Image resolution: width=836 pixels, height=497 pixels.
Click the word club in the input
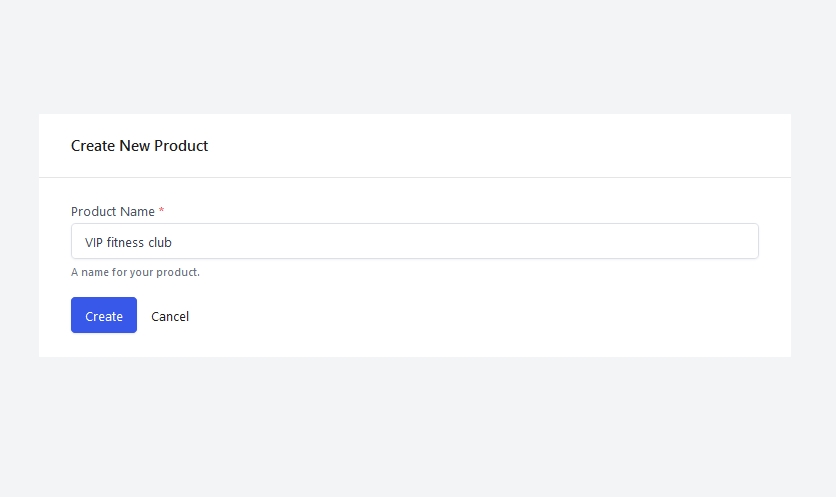coord(160,242)
